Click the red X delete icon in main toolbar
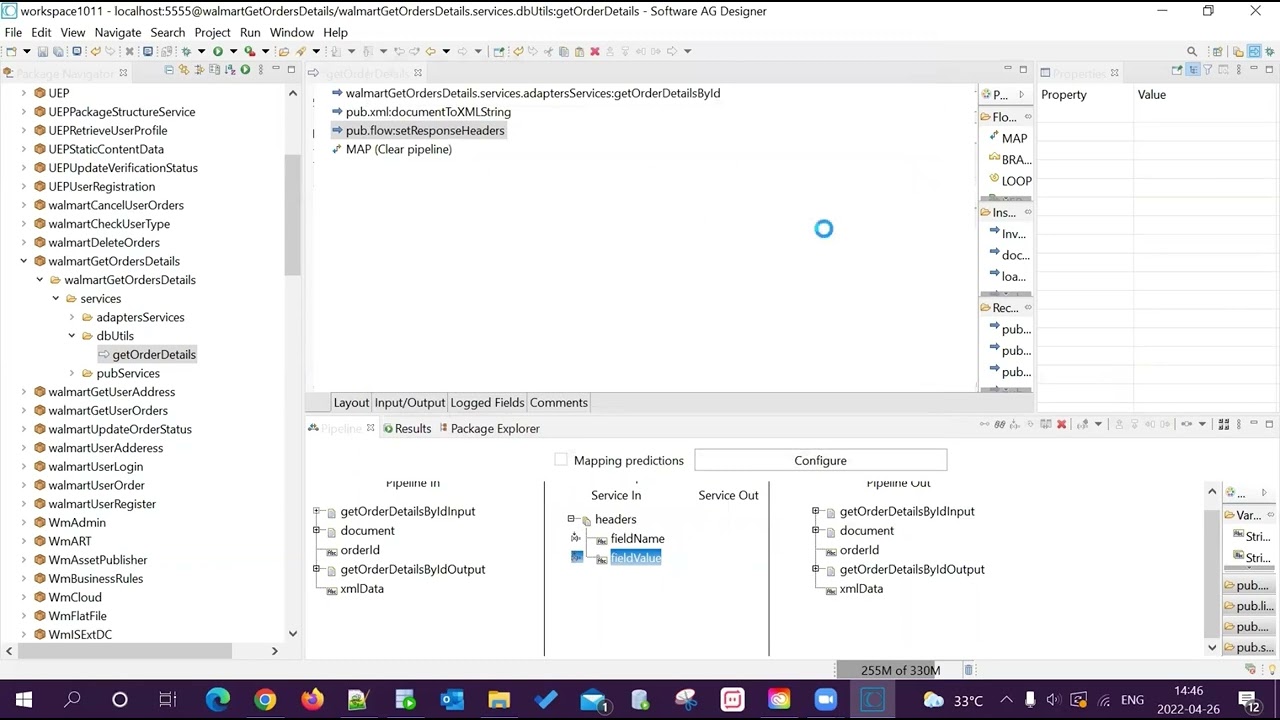This screenshot has height=720, width=1280. point(595,51)
